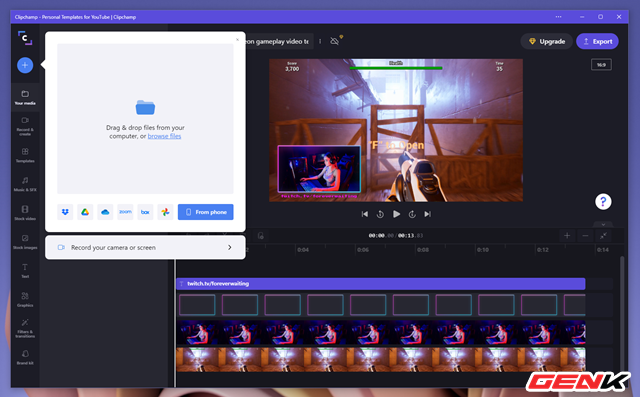The image size is (640, 397).
Task: Click the camera icon beside Record your camera
Action: coord(61,248)
